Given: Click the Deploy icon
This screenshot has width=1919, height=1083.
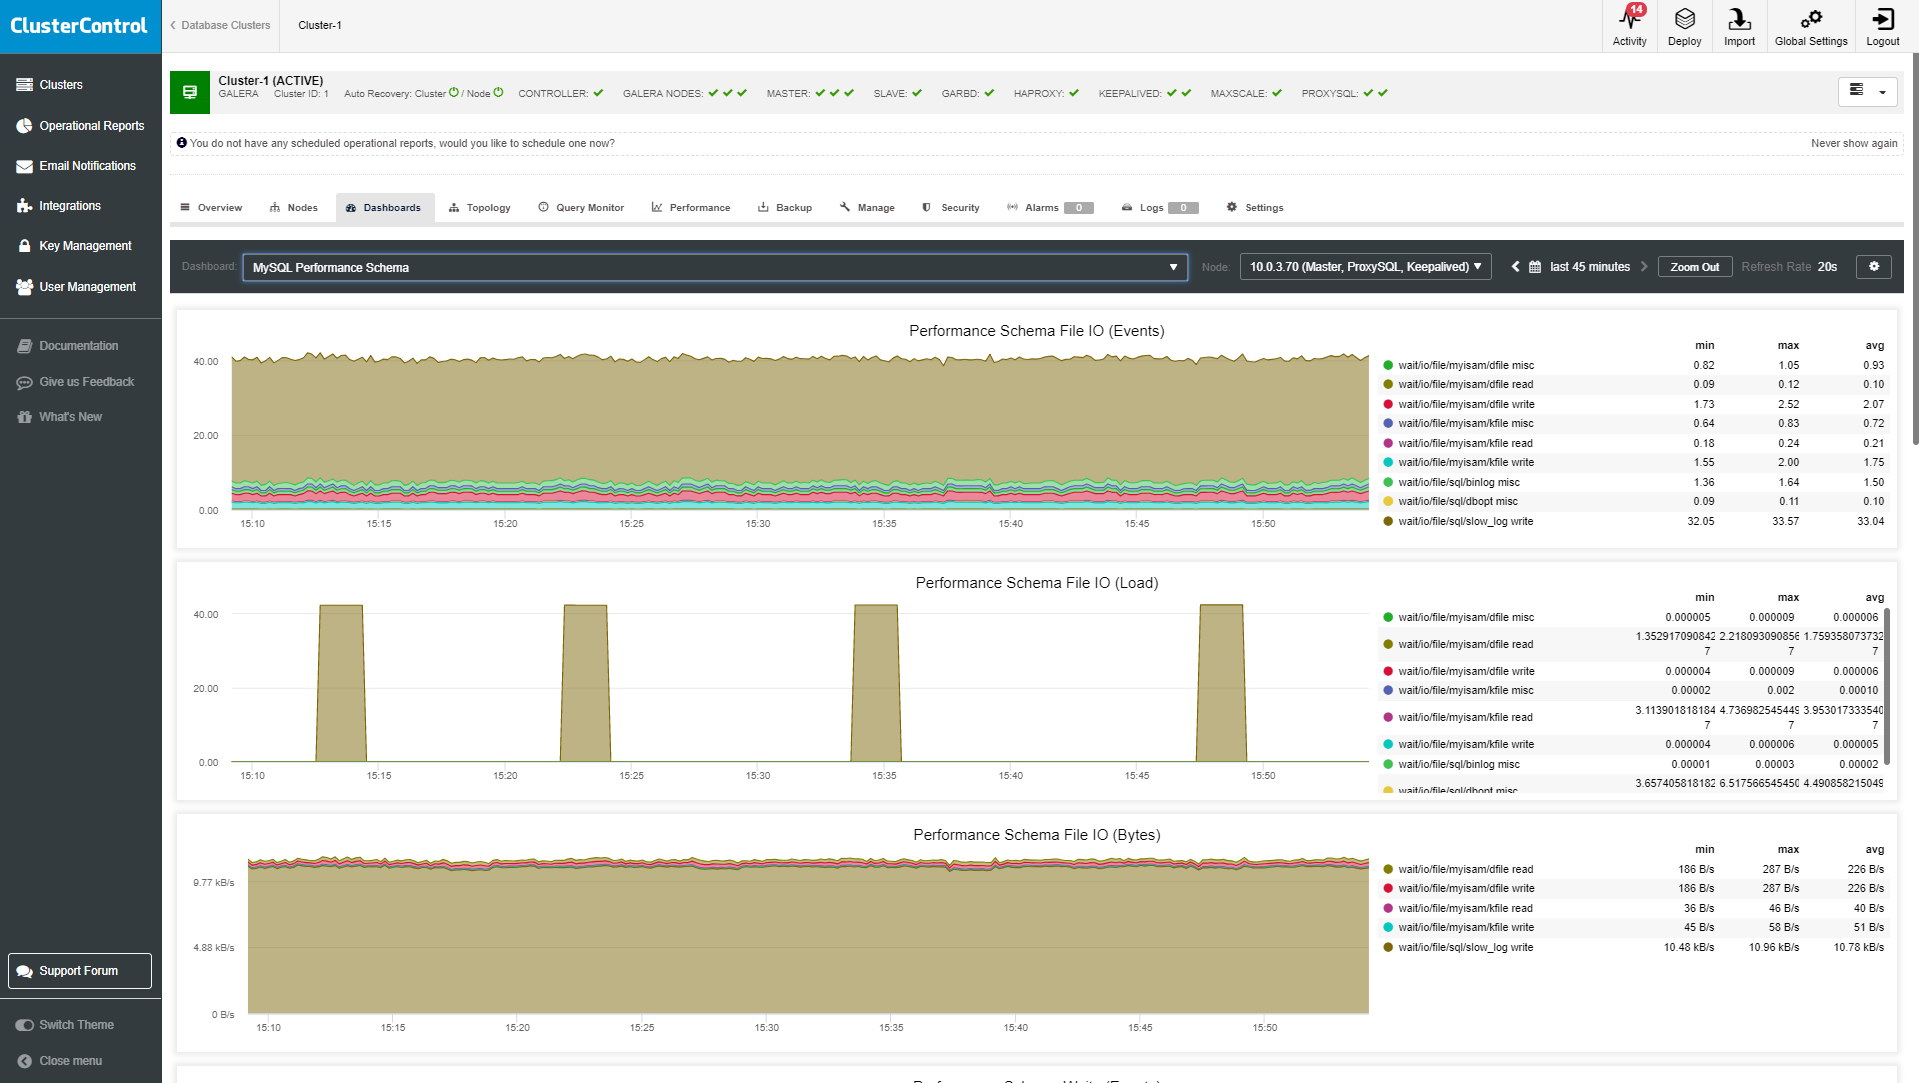Looking at the screenshot, I should [x=1684, y=26].
